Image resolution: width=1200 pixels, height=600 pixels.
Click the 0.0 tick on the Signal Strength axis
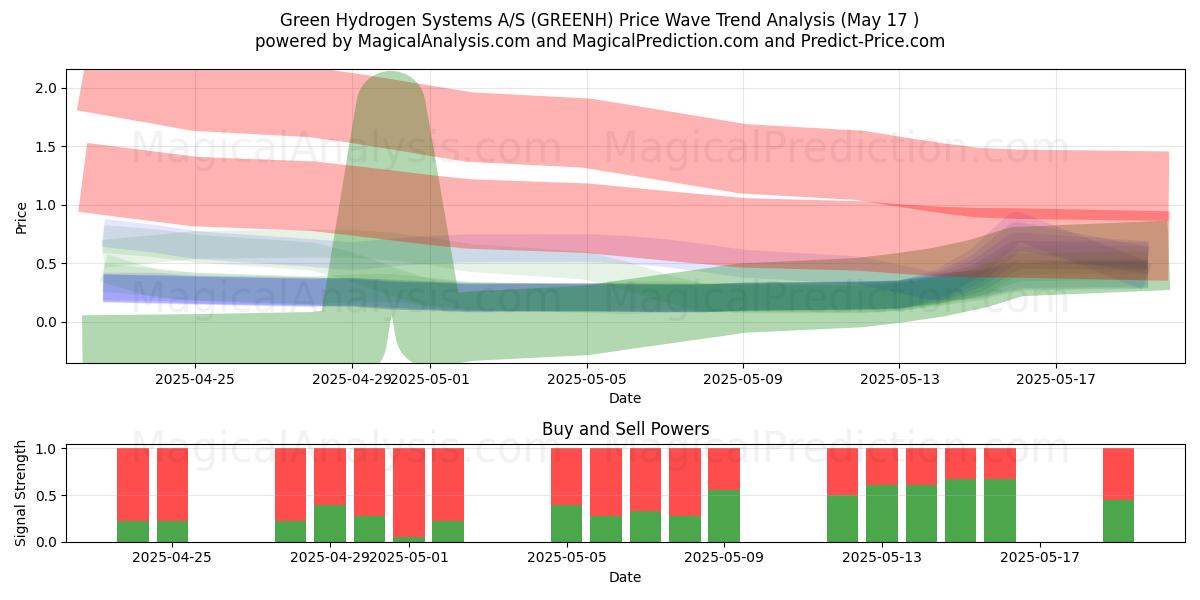pos(47,542)
